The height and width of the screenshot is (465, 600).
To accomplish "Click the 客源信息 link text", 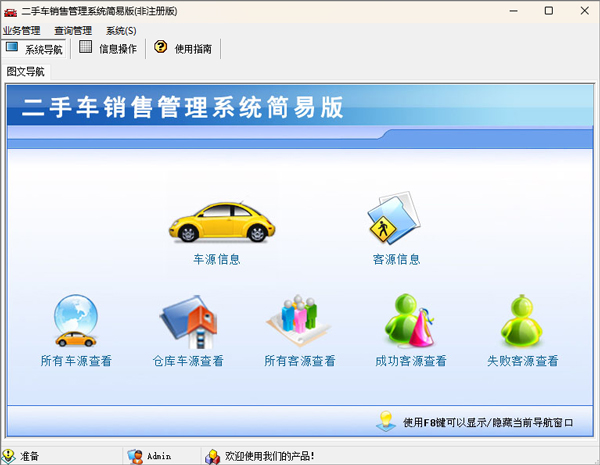I will pyautogui.click(x=396, y=259).
